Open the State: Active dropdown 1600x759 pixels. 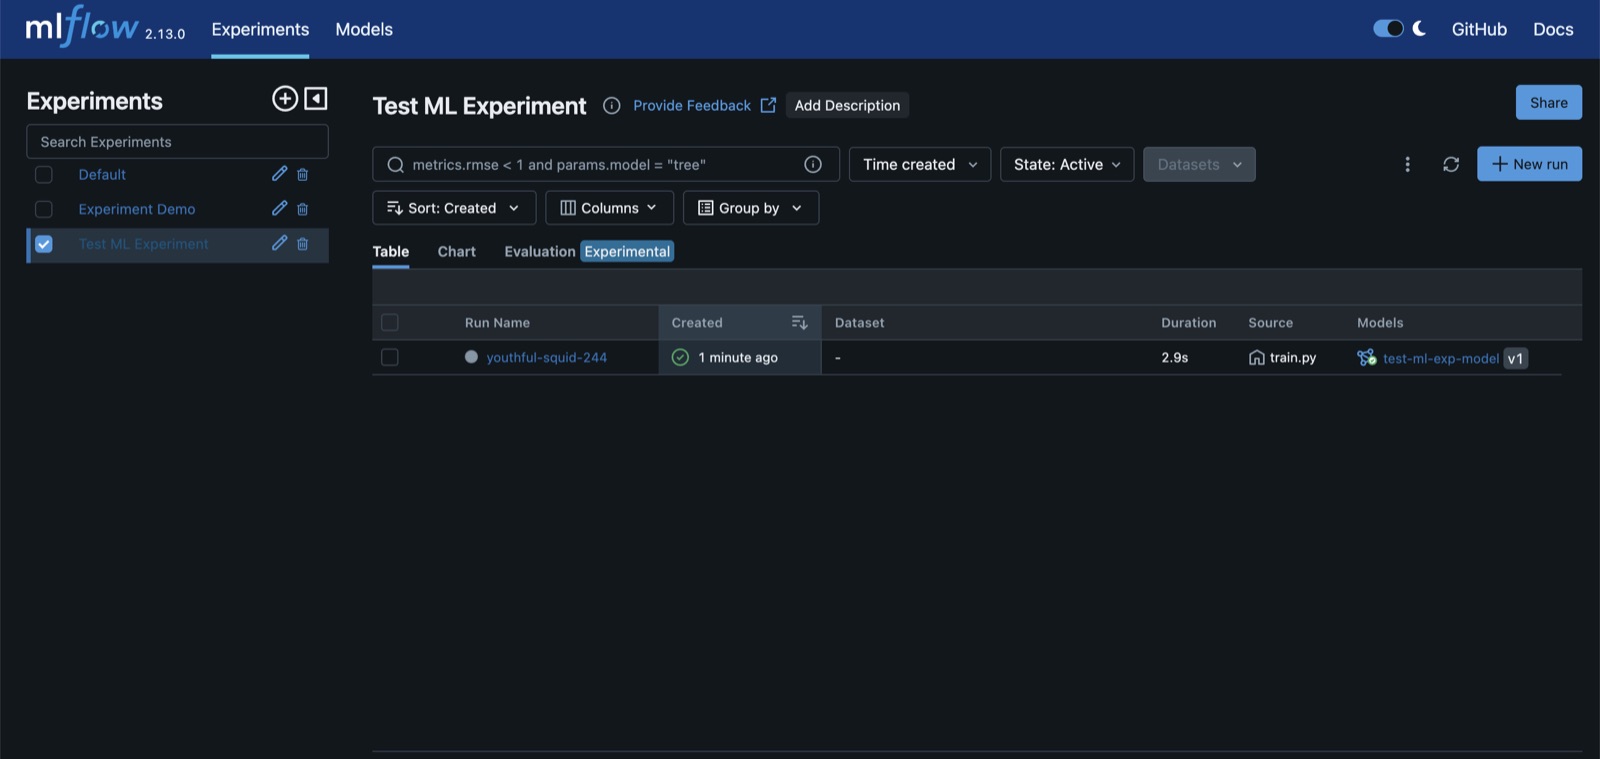pyautogui.click(x=1067, y=164)
